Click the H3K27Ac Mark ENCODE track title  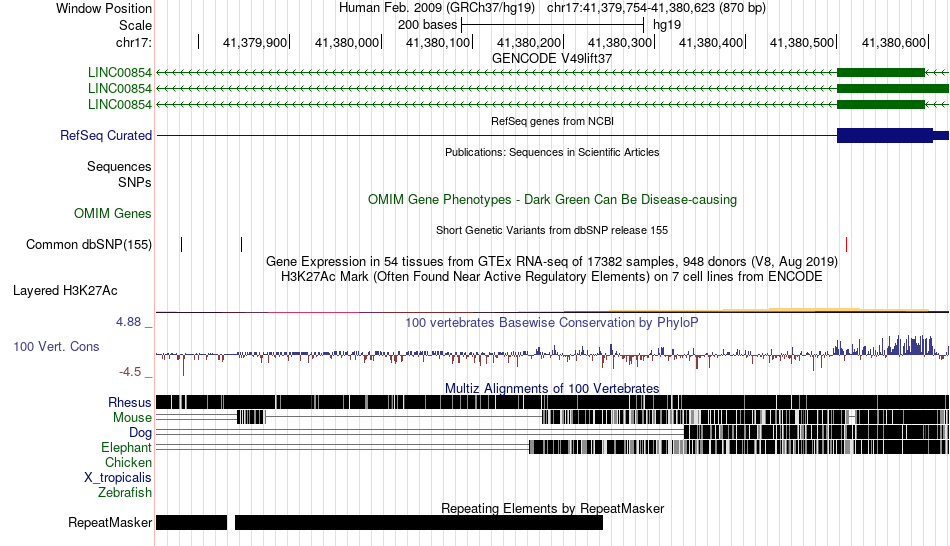click(x=552, y=277)
